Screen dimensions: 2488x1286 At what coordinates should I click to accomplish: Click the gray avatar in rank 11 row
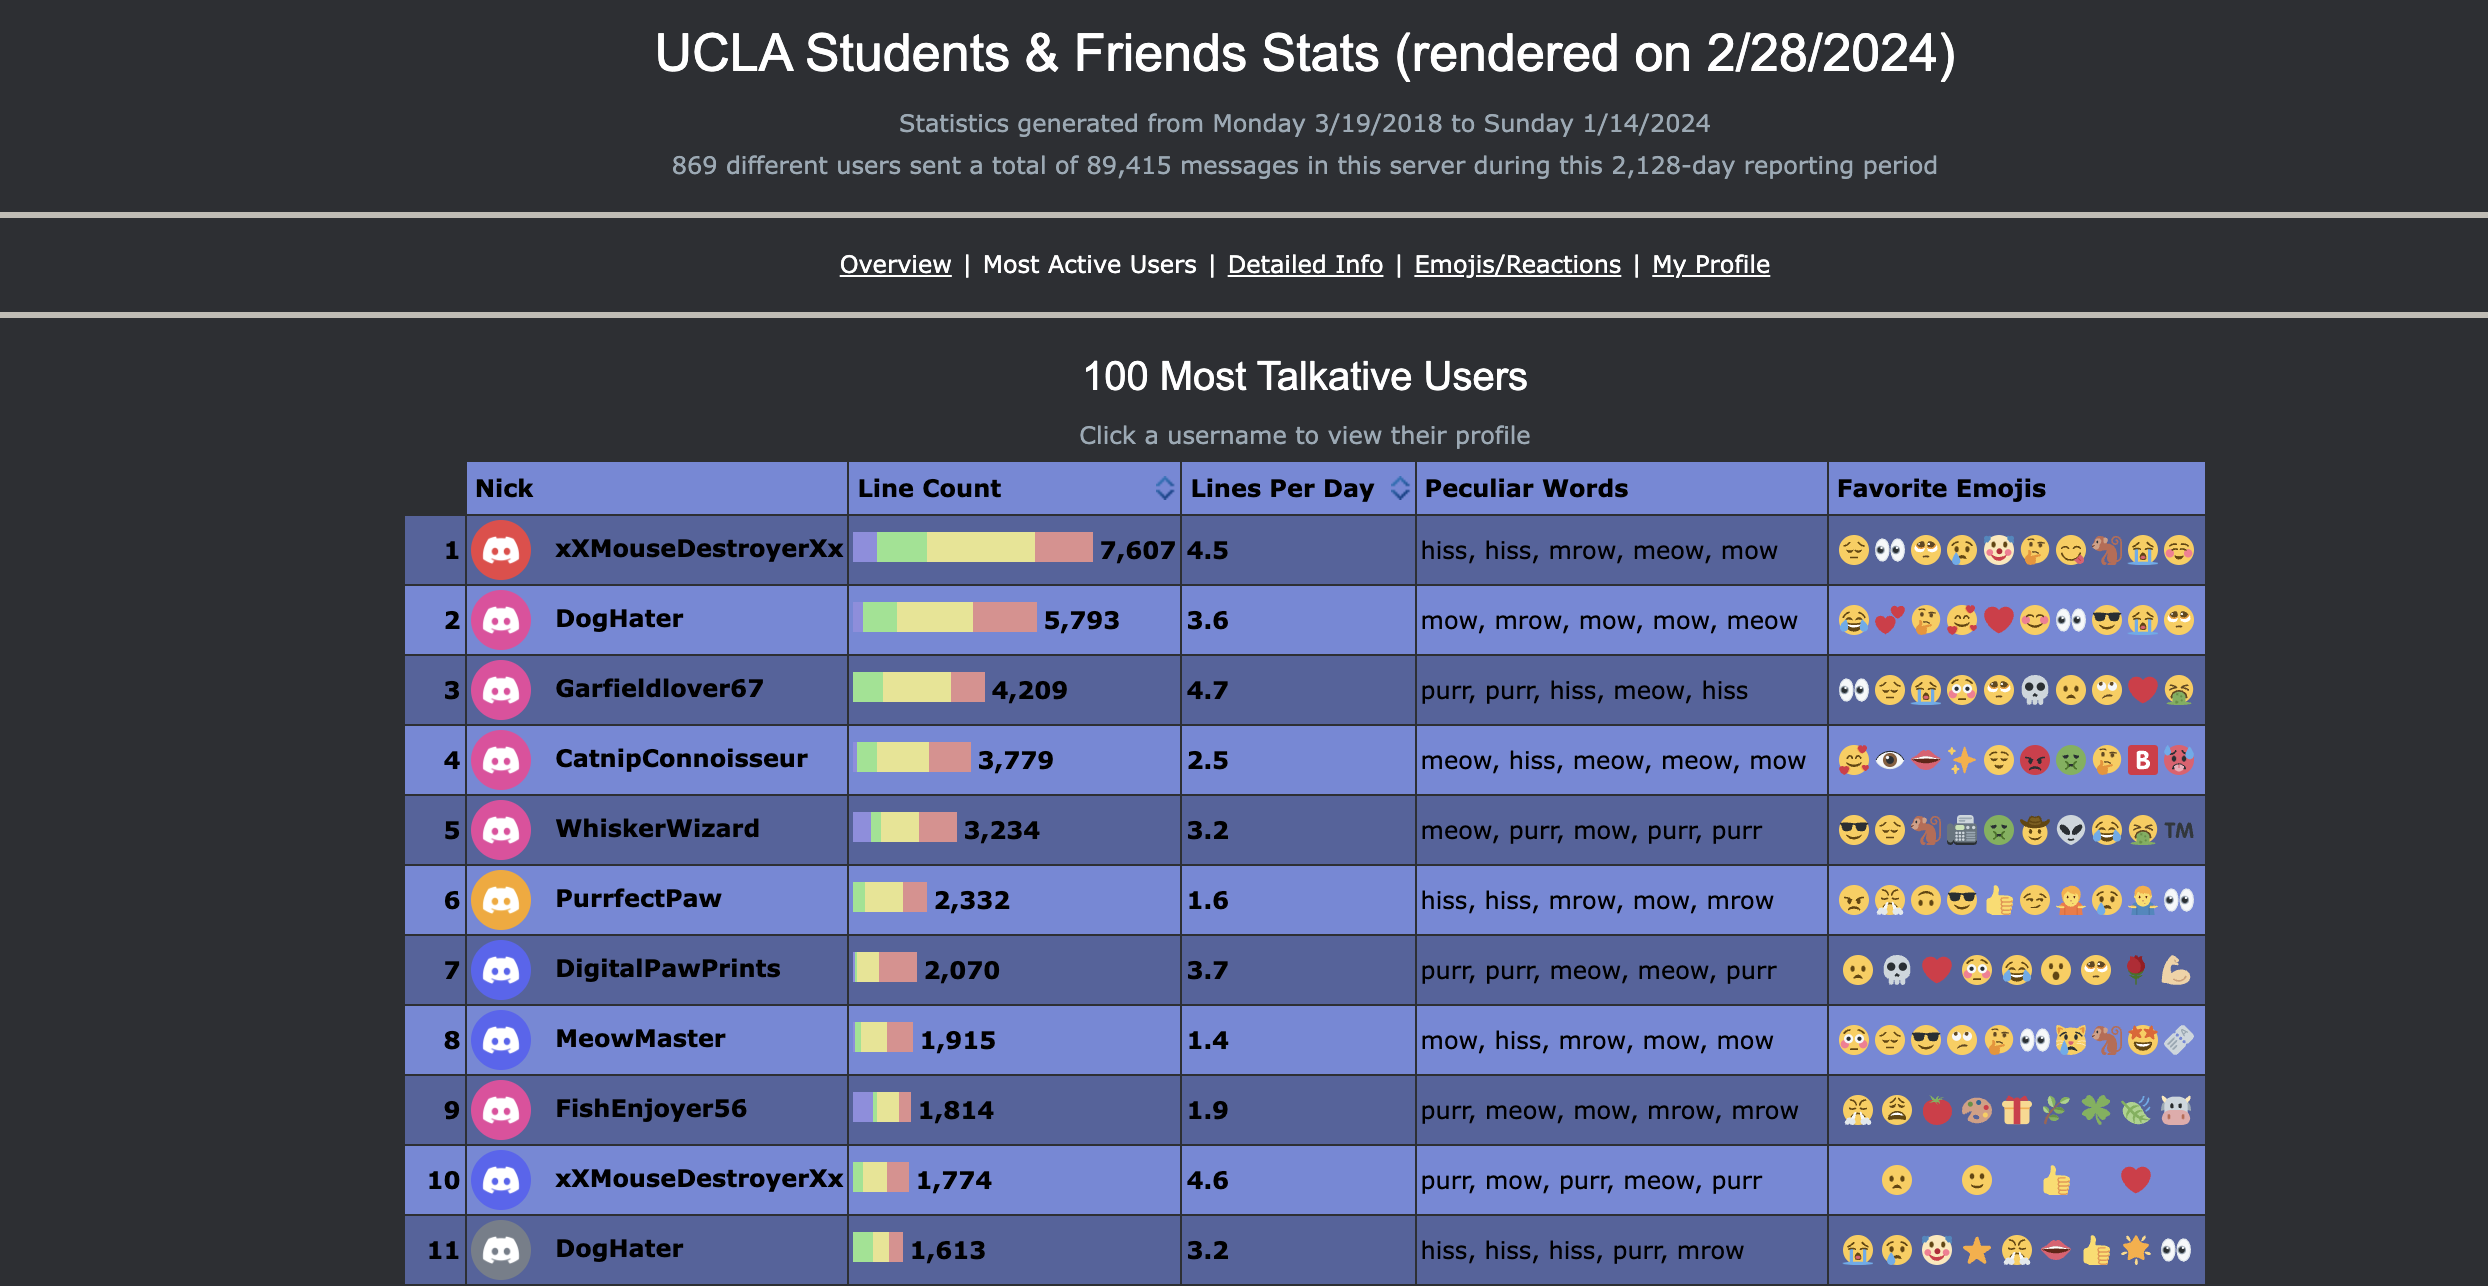501,1250
